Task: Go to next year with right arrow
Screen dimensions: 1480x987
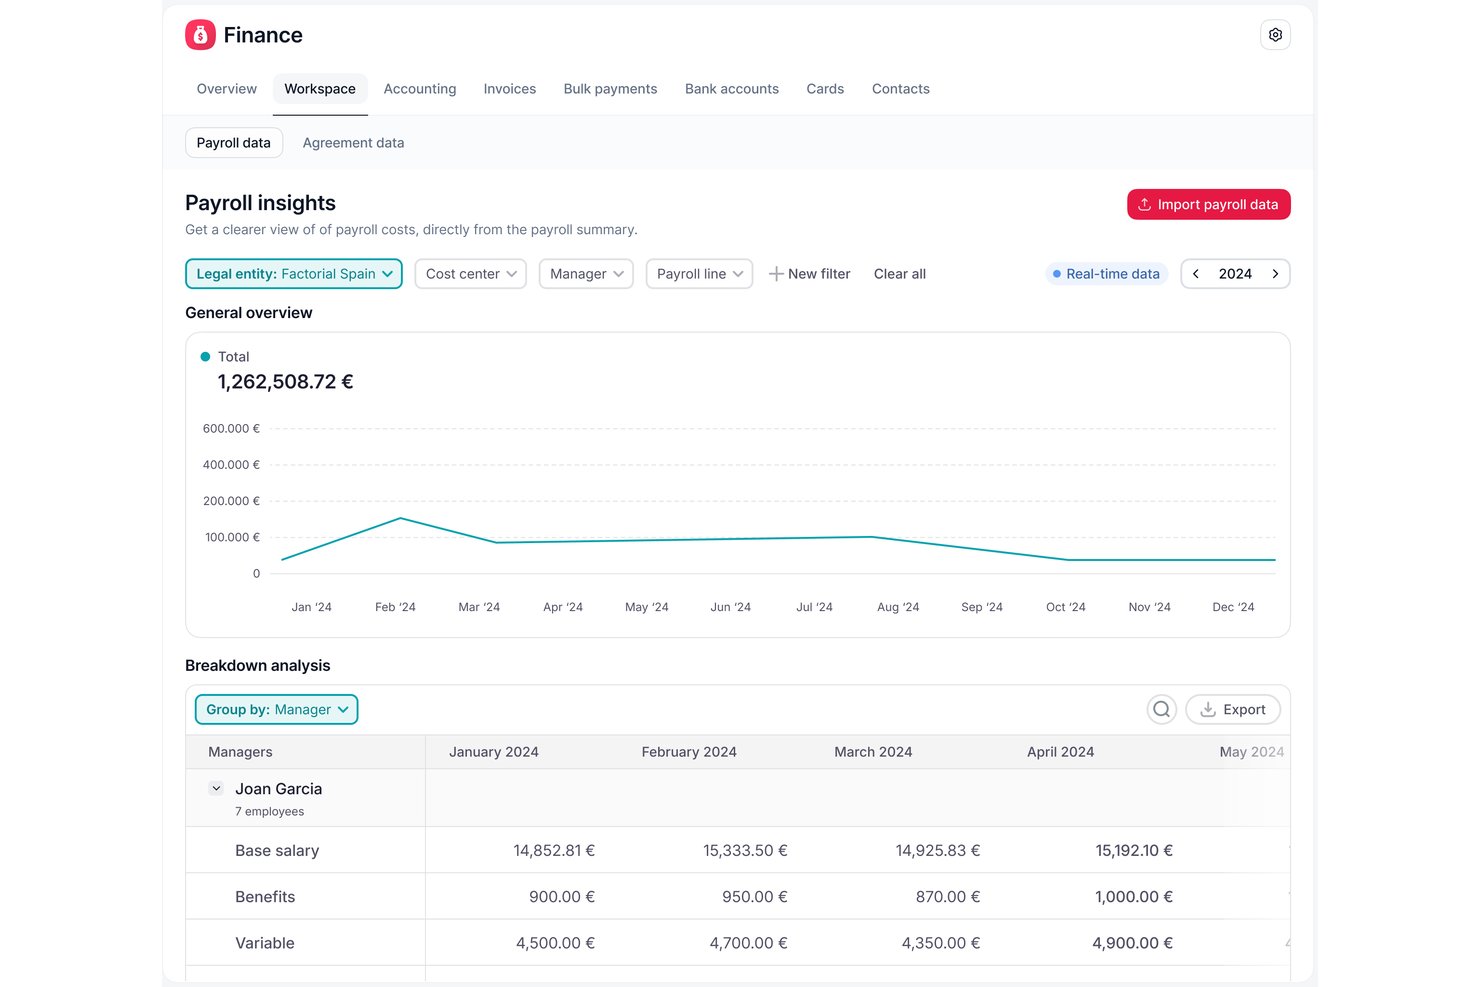Action: click(1275, 274)
